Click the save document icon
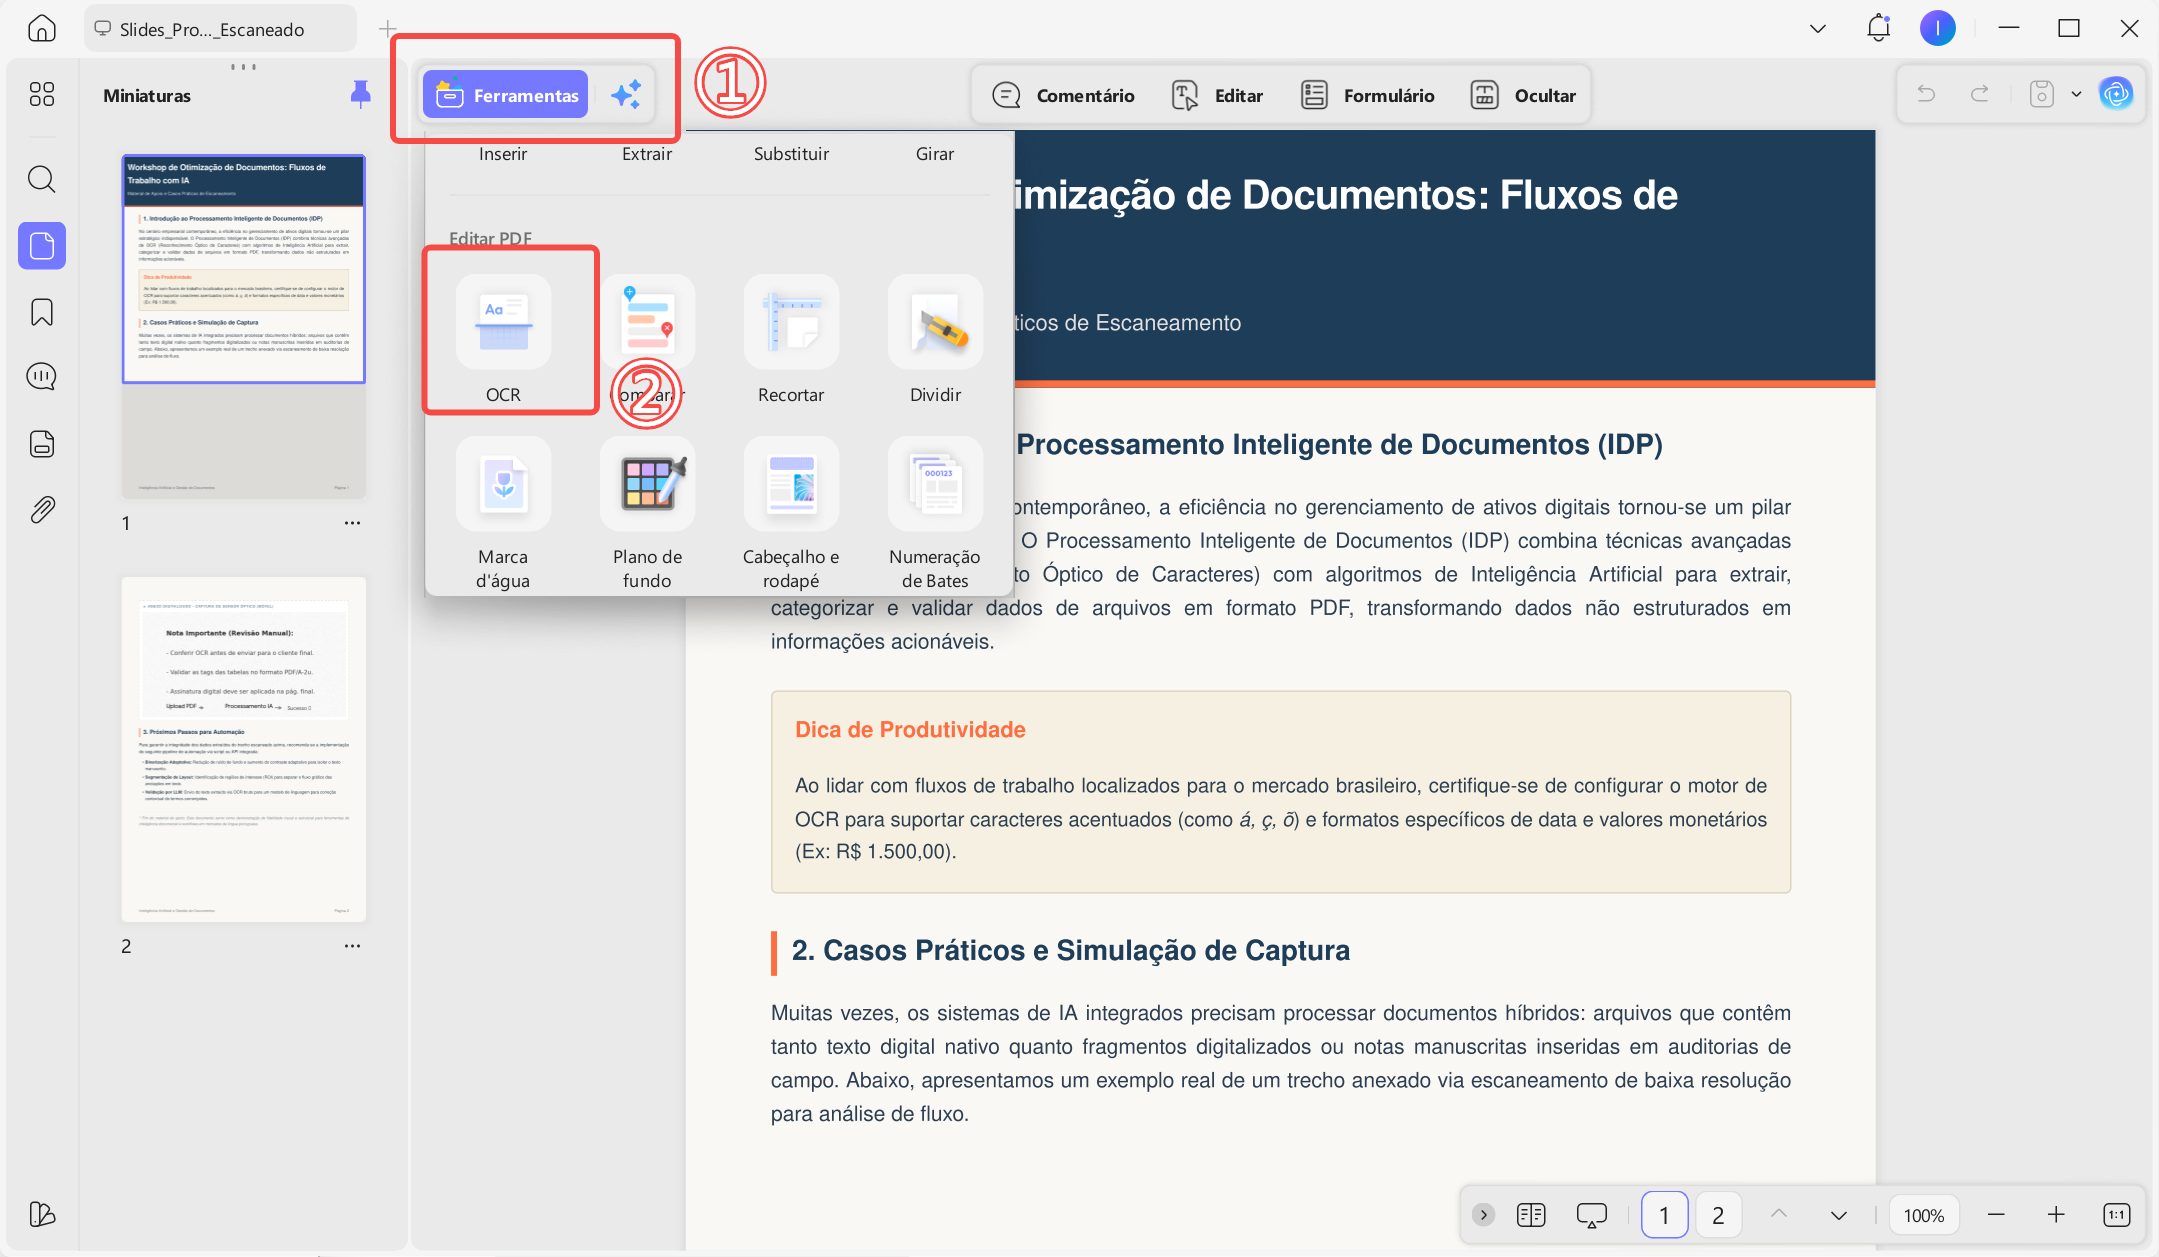Screen dimensions: 2159x1257 click(x=2041, y=94)
